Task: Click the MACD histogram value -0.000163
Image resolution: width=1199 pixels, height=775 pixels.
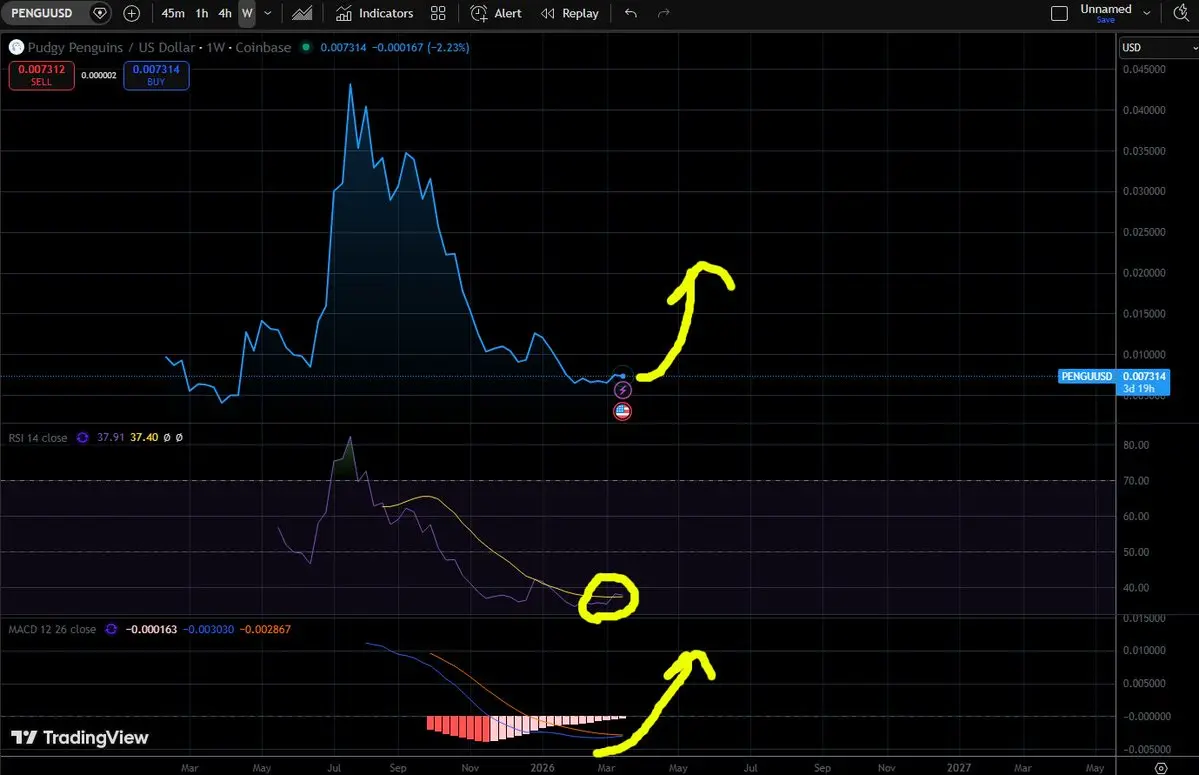Action: [x=151, y=630]
